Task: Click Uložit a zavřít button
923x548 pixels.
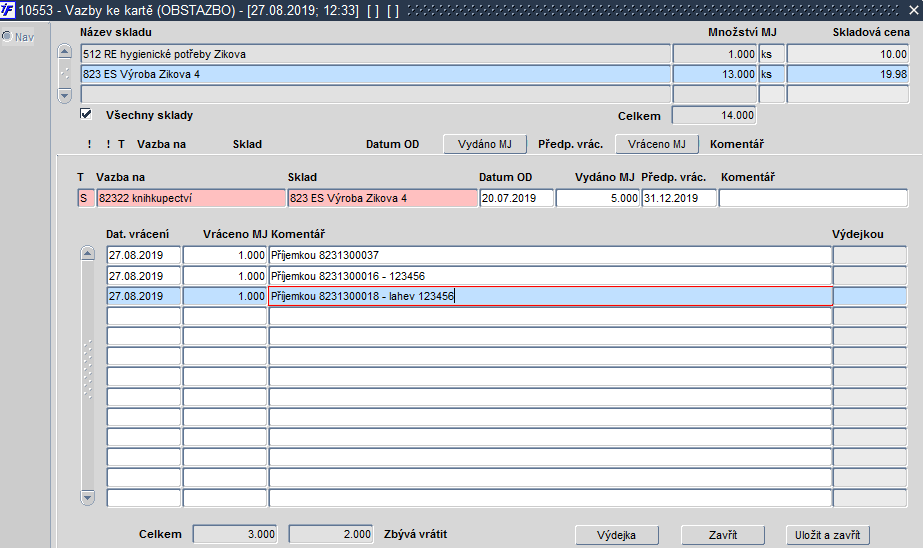Action: pos(828,535)
